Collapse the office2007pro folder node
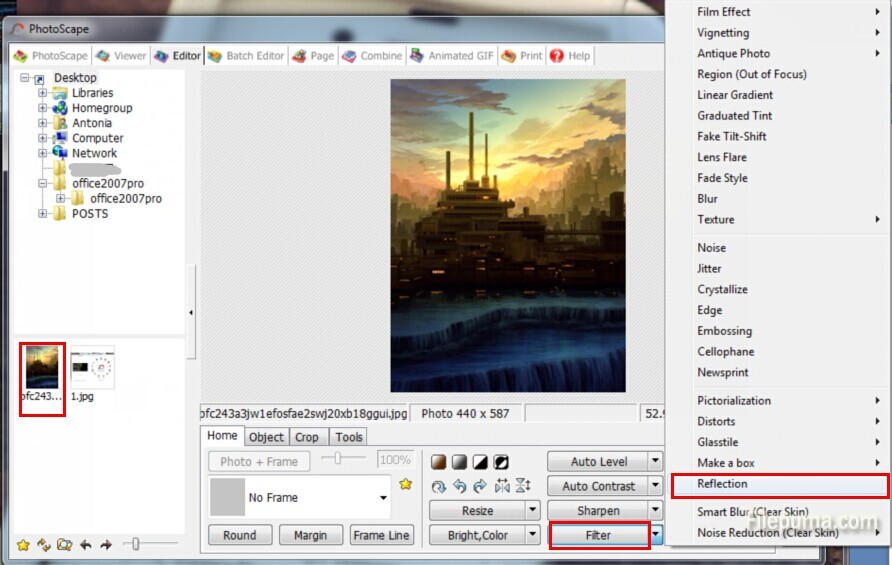 (43, 184)
